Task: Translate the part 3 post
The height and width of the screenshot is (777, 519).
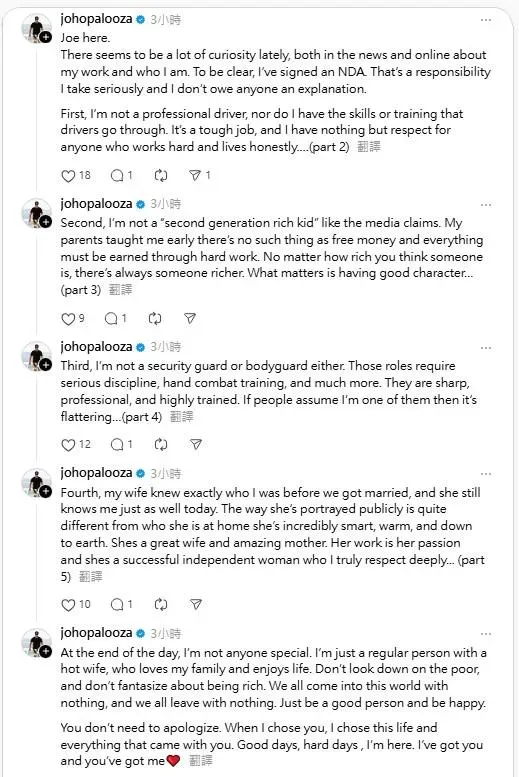Action: coord(120,290)
